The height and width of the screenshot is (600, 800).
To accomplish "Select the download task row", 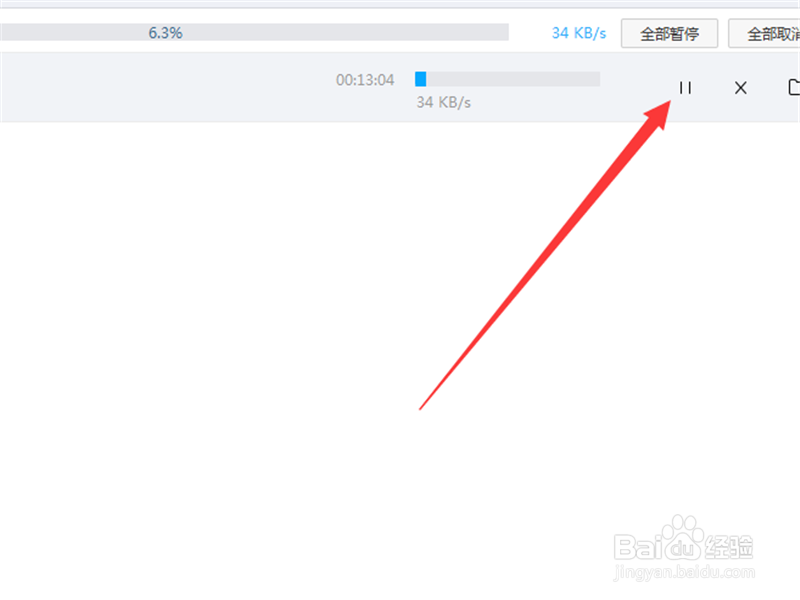I will pyautogui.click(x=400, y=87).
